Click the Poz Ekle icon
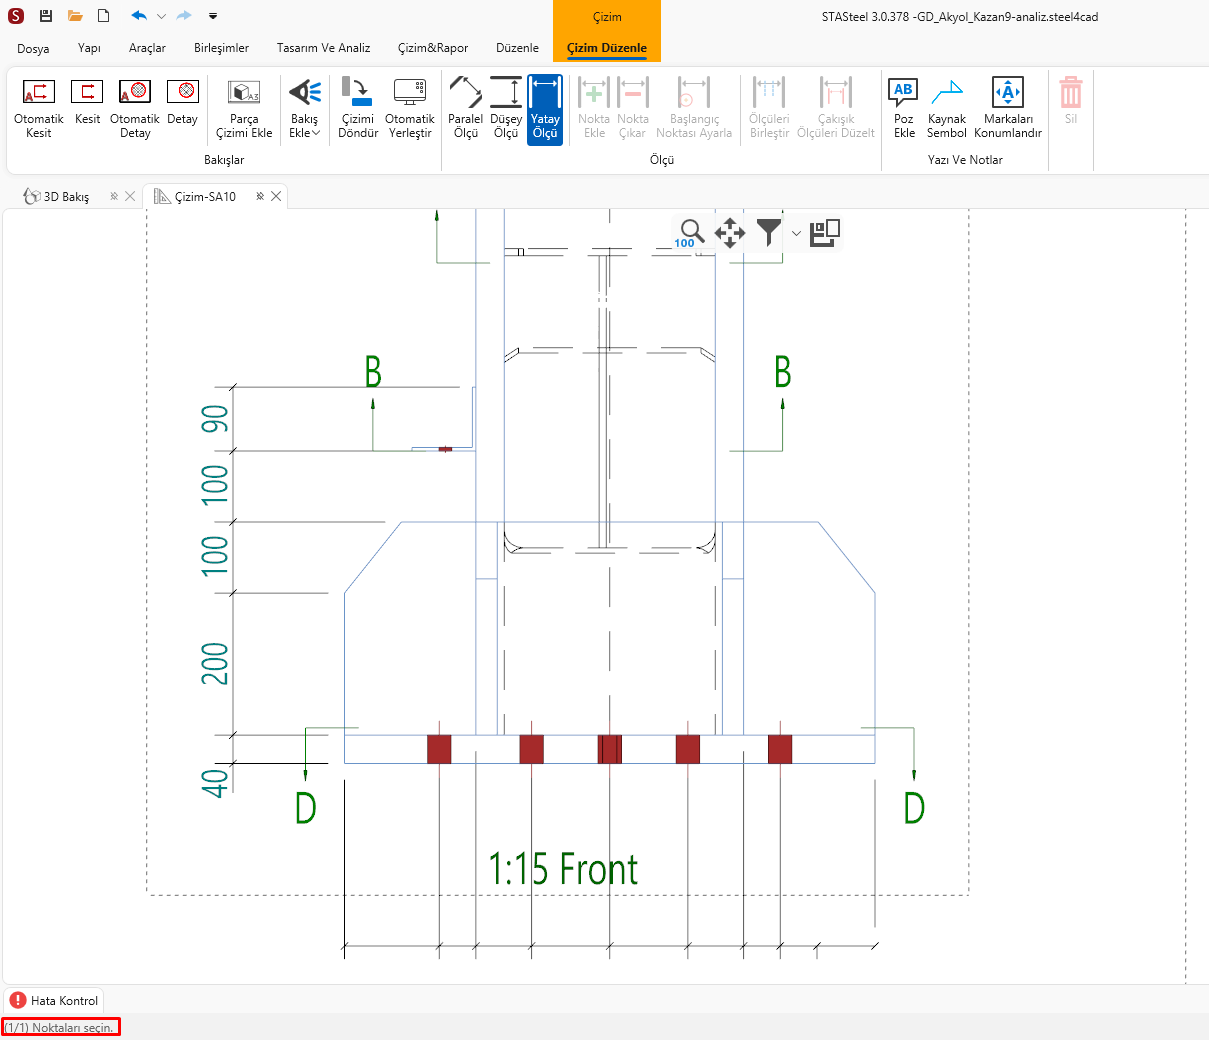 click(x=904, y=108)
